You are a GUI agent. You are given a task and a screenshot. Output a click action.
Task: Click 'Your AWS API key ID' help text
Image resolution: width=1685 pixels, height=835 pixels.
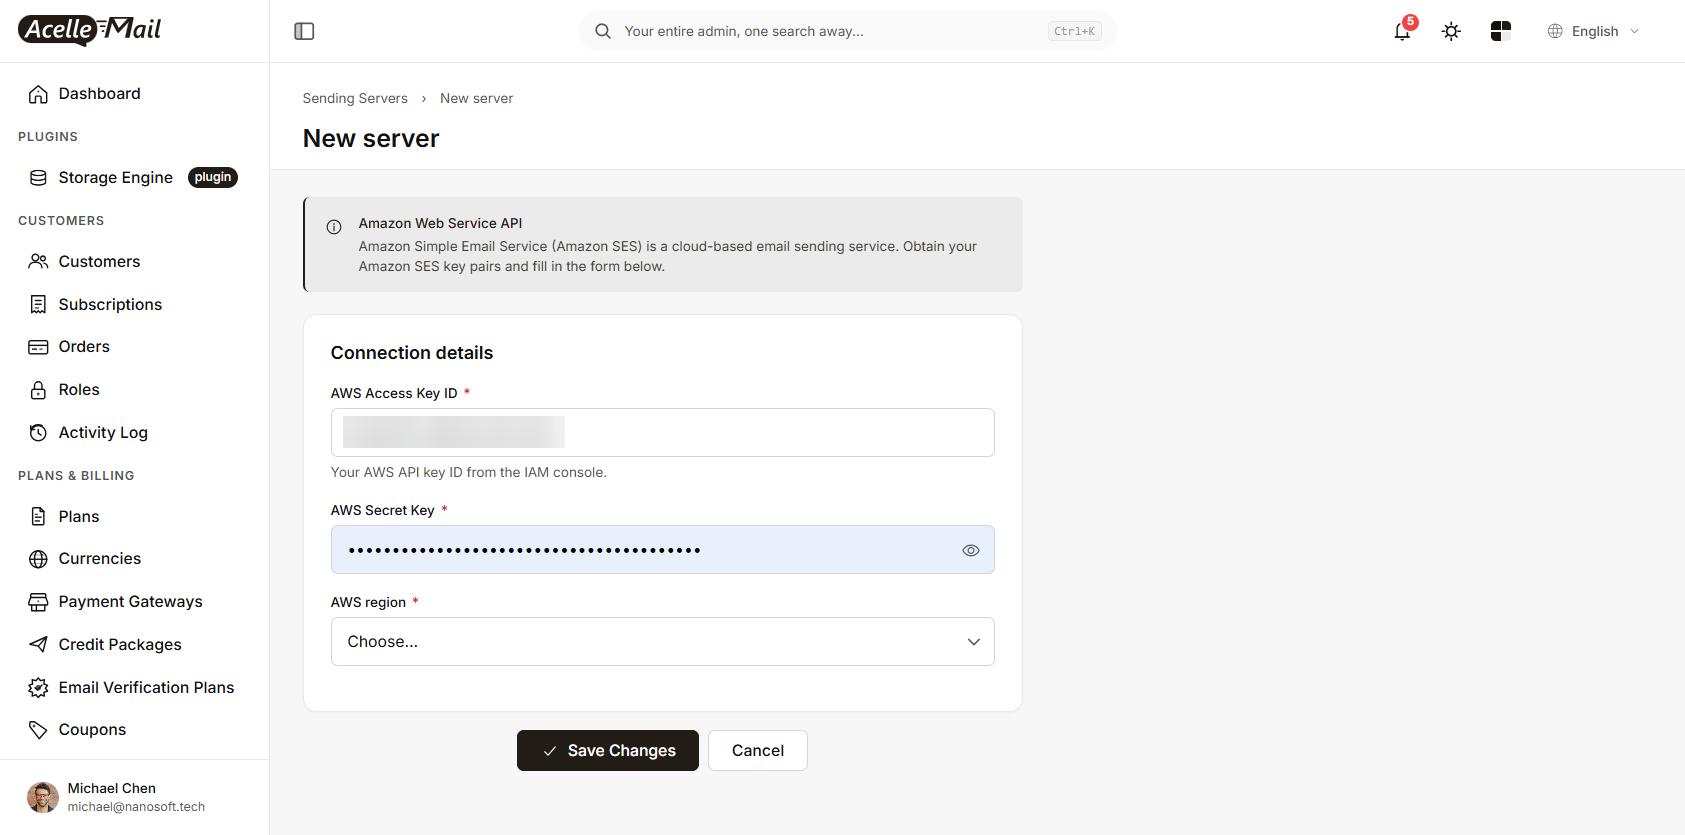pos(469,472)
